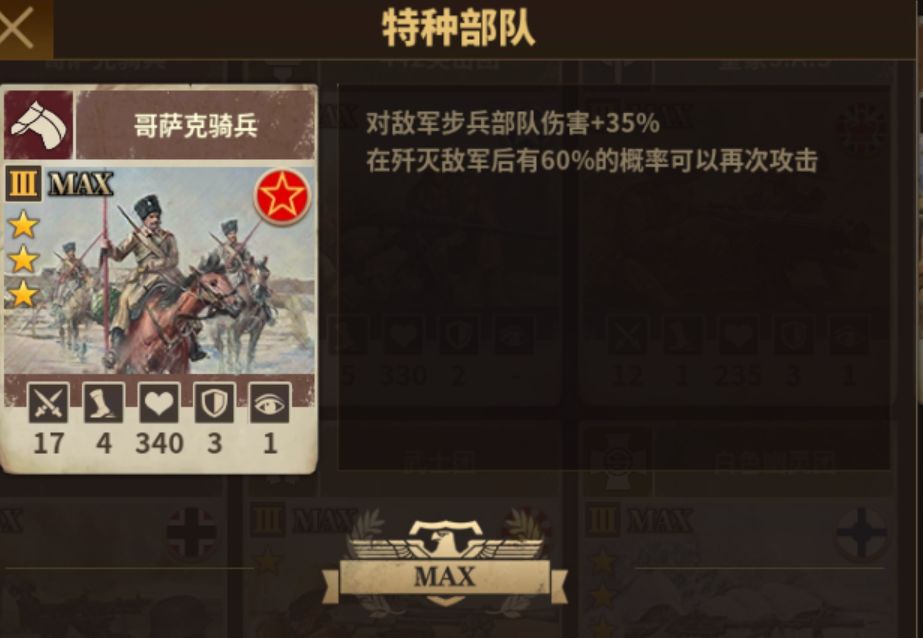
Task: Select the heart health icon
Action: (x=159, y=403)
